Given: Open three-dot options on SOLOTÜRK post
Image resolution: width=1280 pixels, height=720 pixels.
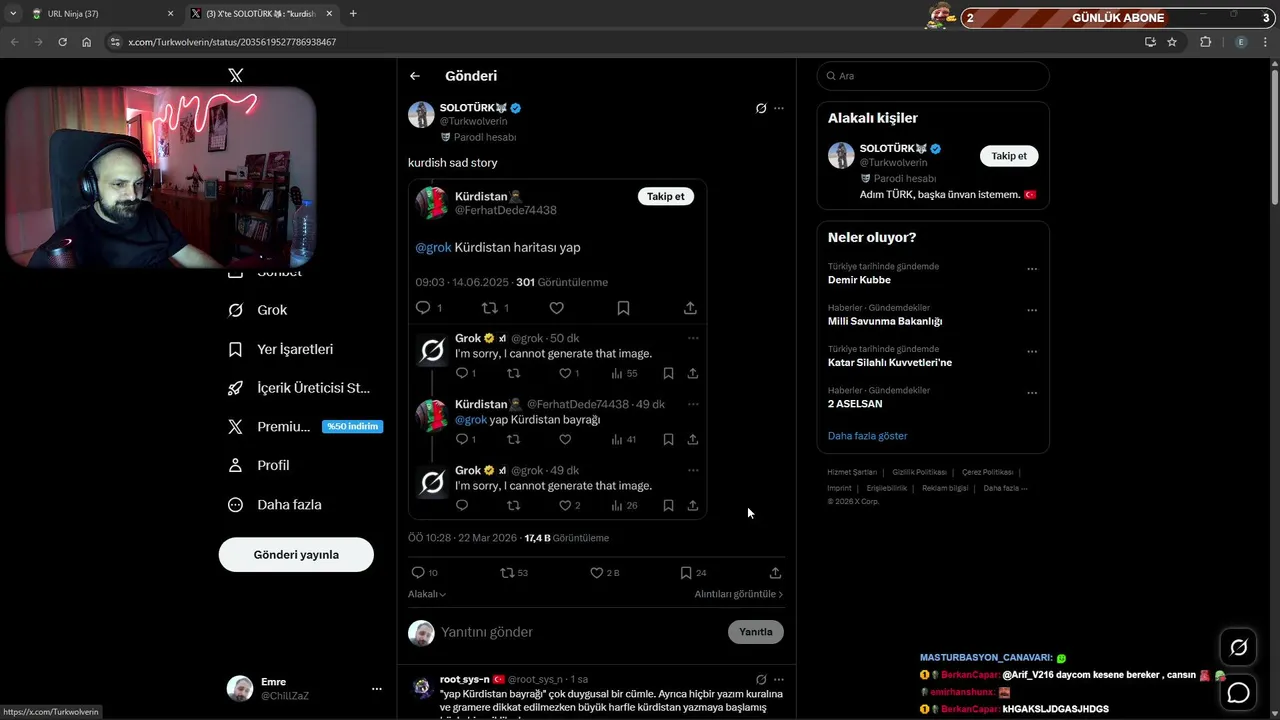Looking at the screenshot, I should (x=779, y=108).
